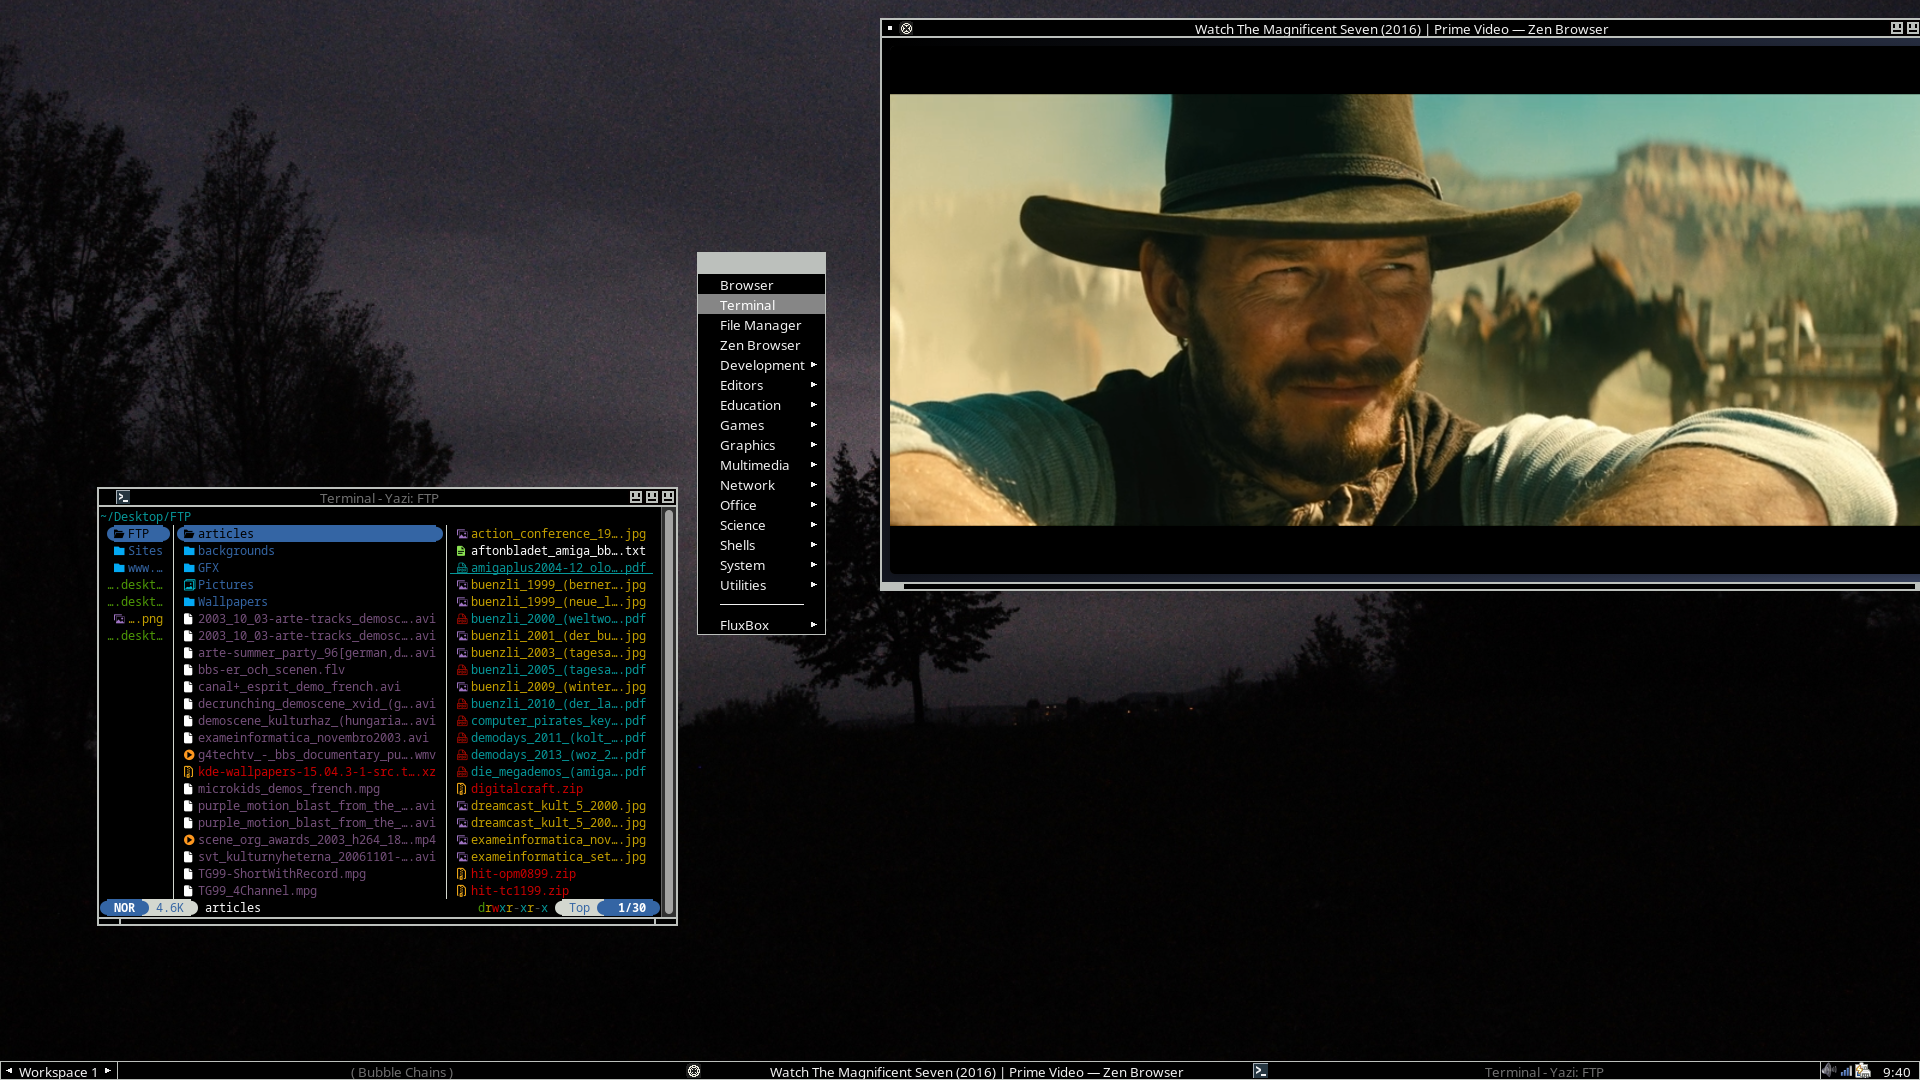Click the clock in the system tray

click(1896, 1072)
